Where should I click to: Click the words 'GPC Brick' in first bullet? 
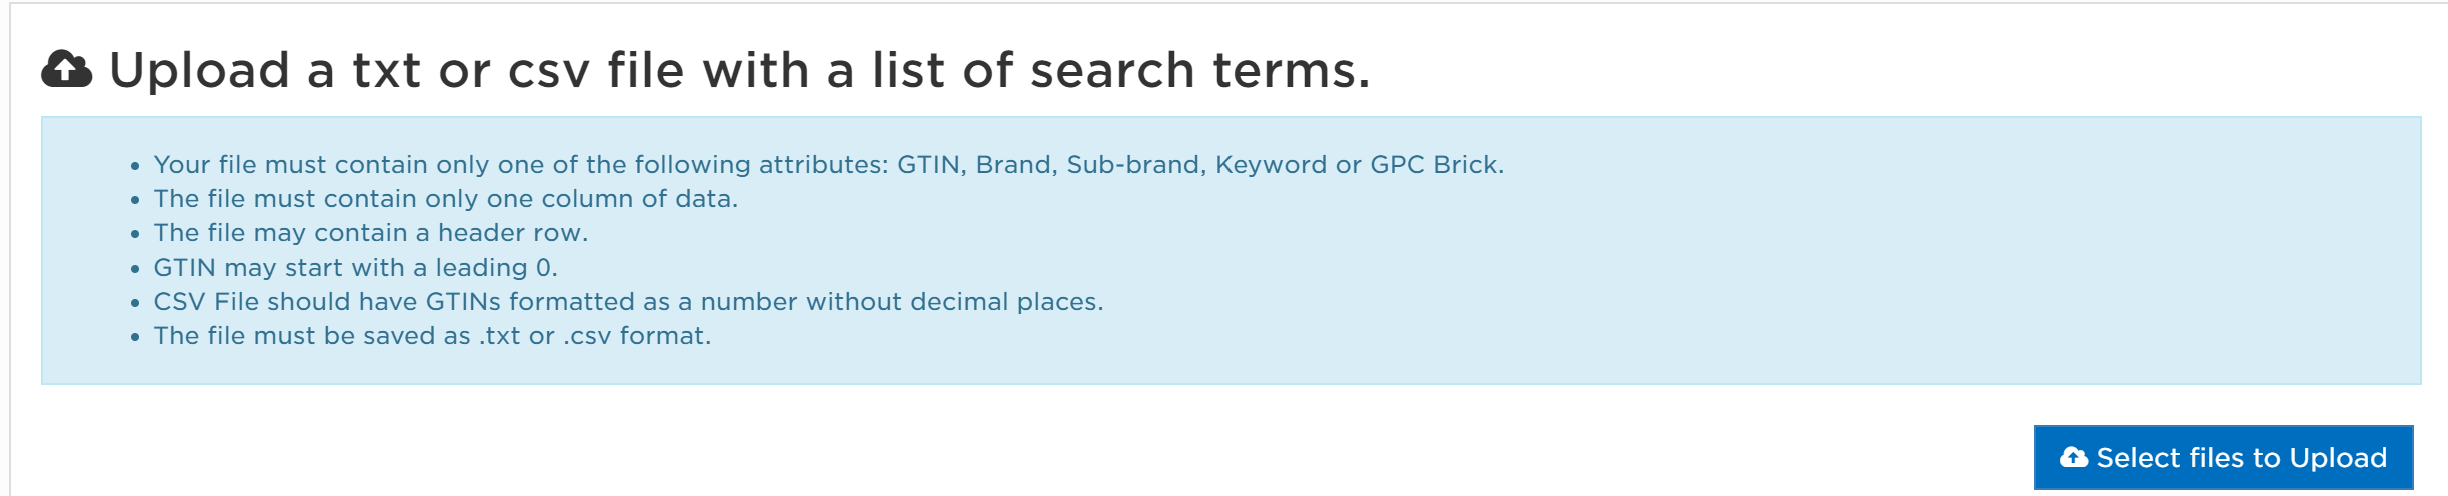[x=1437, y=165]
